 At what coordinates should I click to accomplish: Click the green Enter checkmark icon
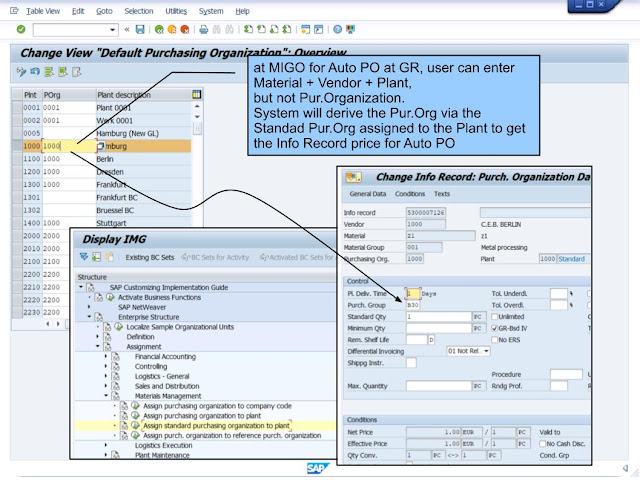(21, 29)
